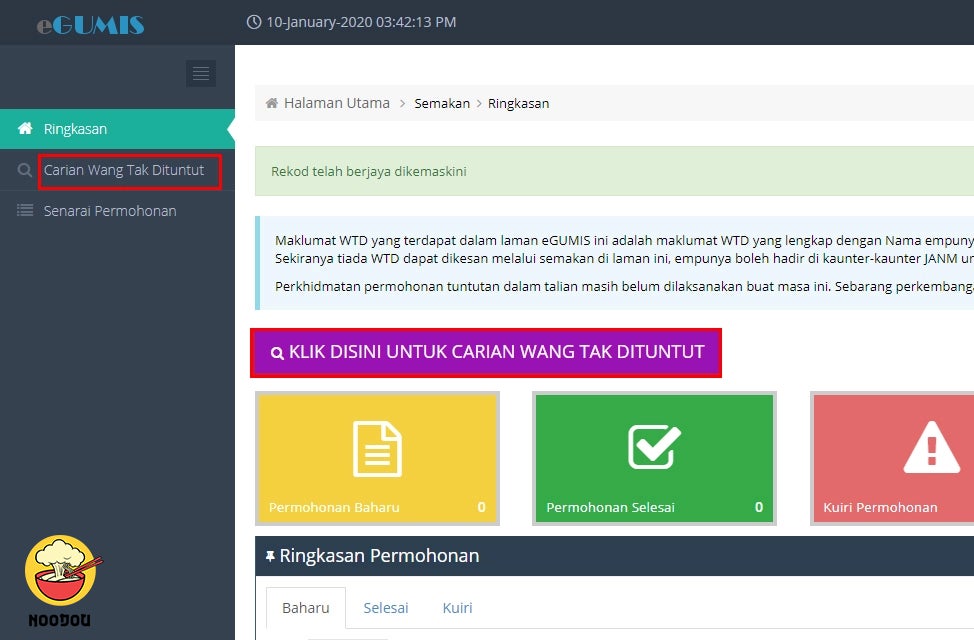Switch to the Kuiri tab
This screenshot has height=640, width=974.
coord(457,608)
